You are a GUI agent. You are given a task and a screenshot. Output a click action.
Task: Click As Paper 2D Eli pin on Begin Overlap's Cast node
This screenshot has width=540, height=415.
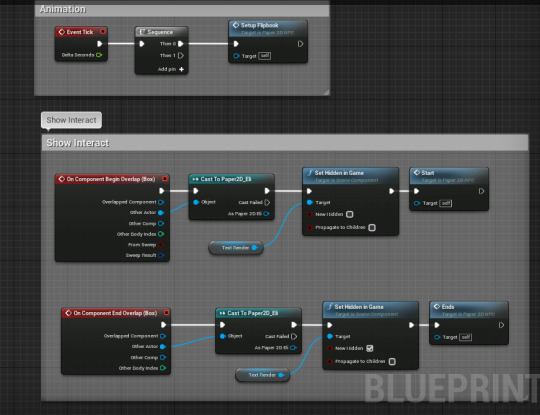click(266, 214)
